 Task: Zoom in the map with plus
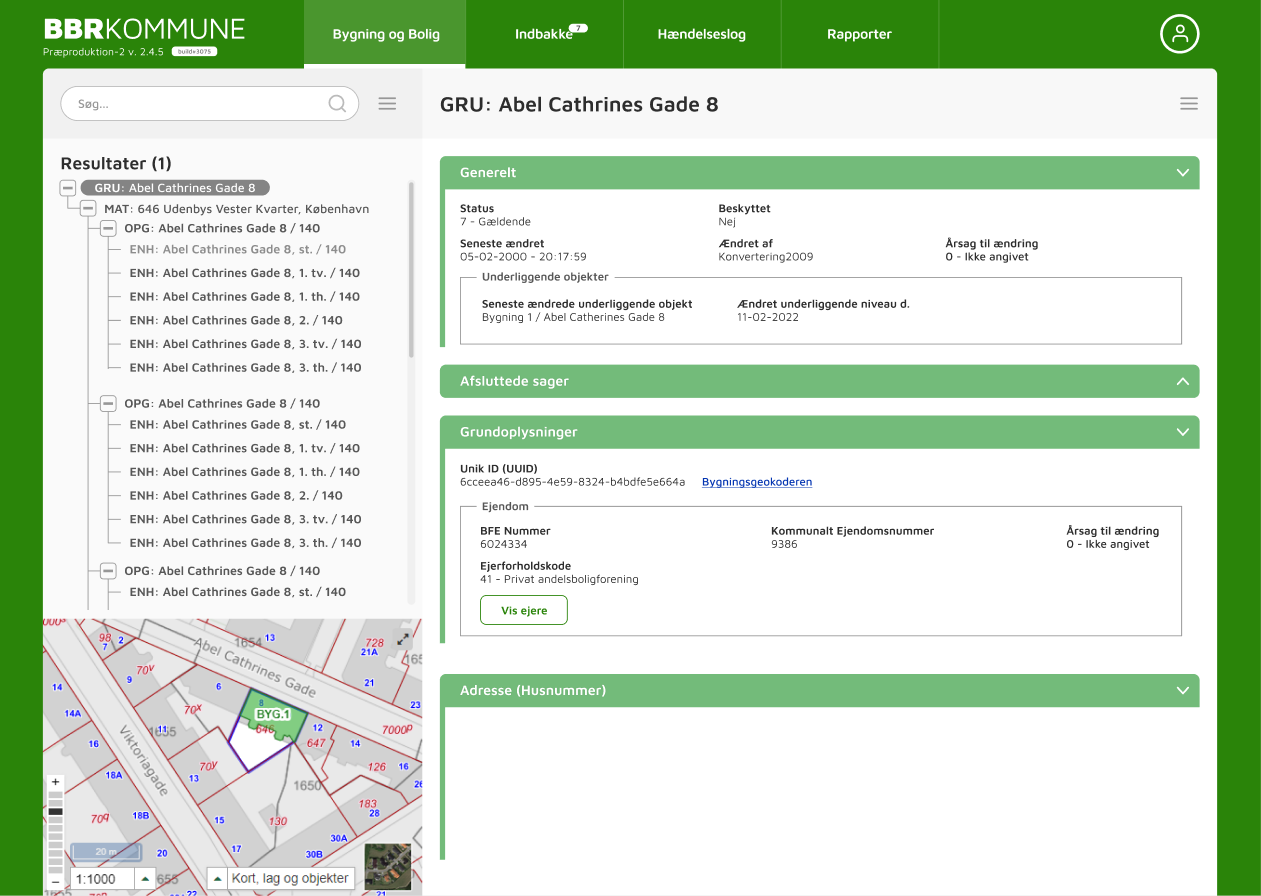(x=56, y=782)
